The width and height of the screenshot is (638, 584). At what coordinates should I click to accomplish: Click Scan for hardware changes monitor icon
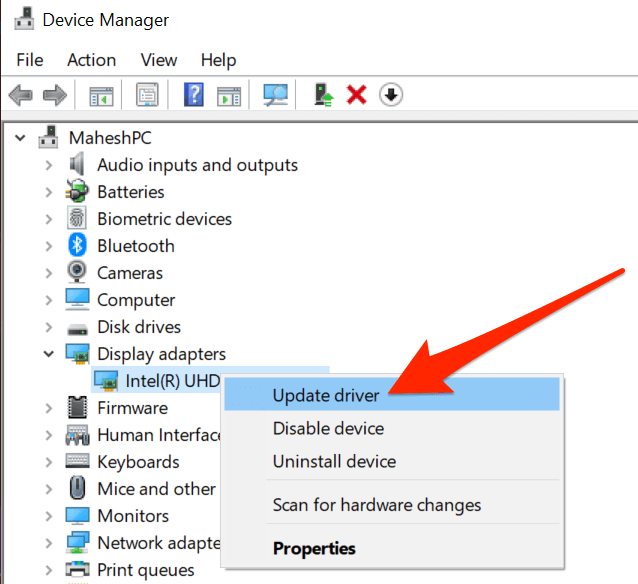point(275,95)
